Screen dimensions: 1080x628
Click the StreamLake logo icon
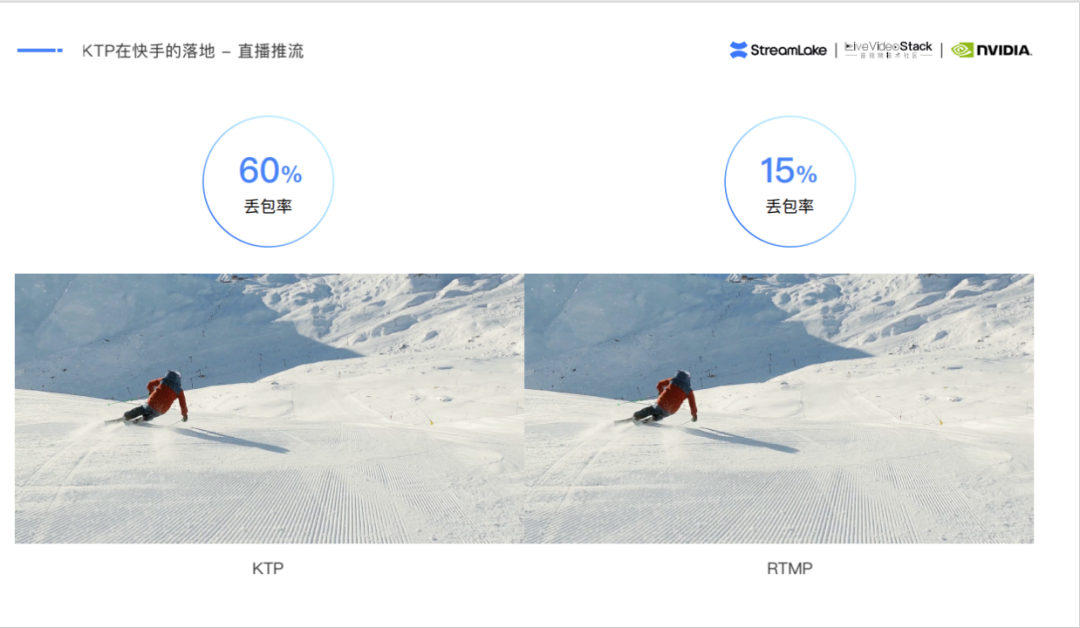point(738,50)
